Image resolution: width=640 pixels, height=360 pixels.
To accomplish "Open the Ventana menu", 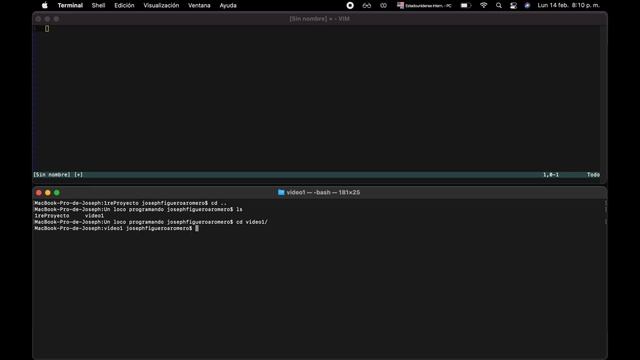I will (x=199, y=5).
